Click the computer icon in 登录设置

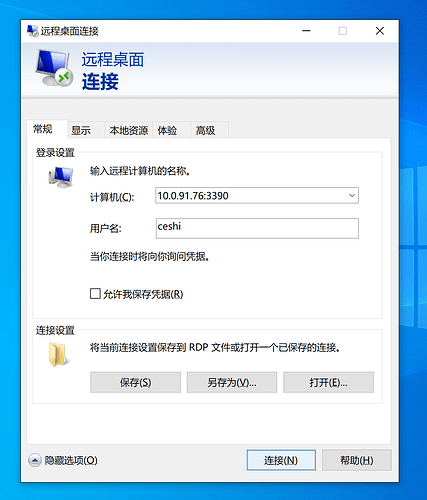(x=61, y=177)
